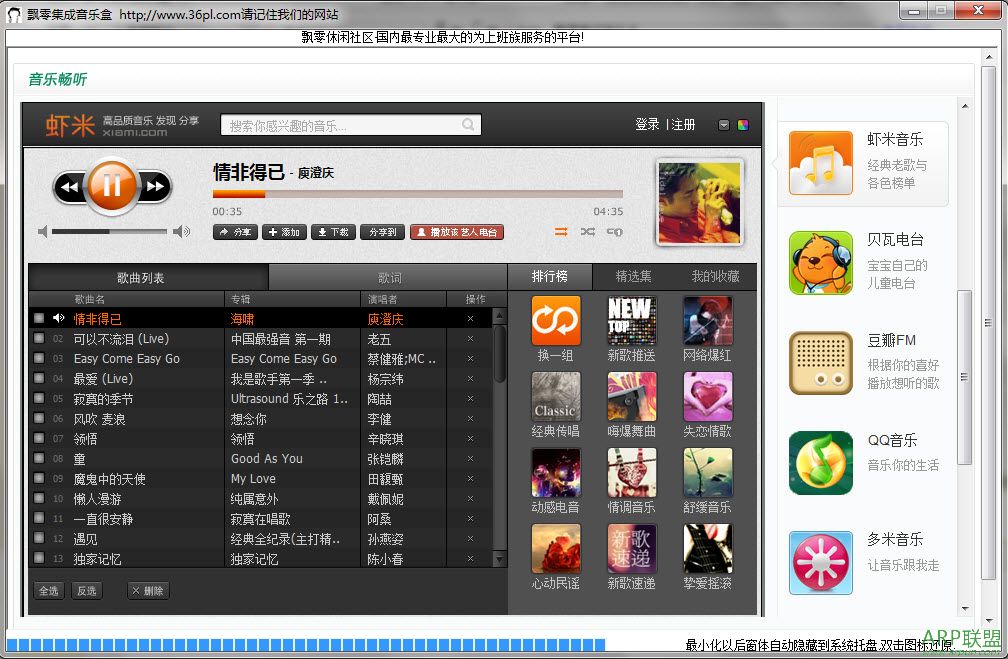Toggle single-track repeat mode

point(614,232)
